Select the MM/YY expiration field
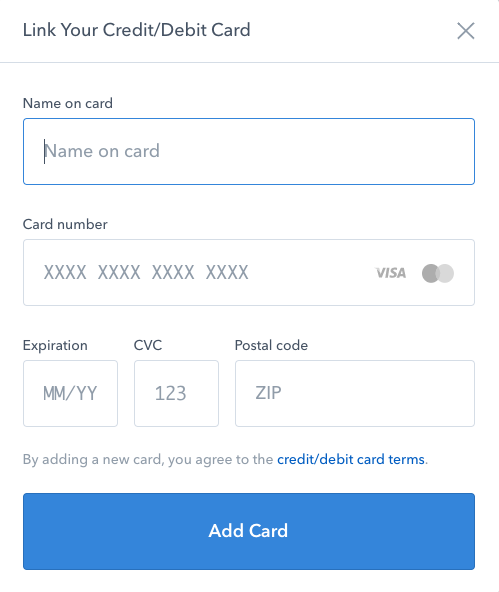The width and height of the screenshot is (499, 592). coord(70,393)
